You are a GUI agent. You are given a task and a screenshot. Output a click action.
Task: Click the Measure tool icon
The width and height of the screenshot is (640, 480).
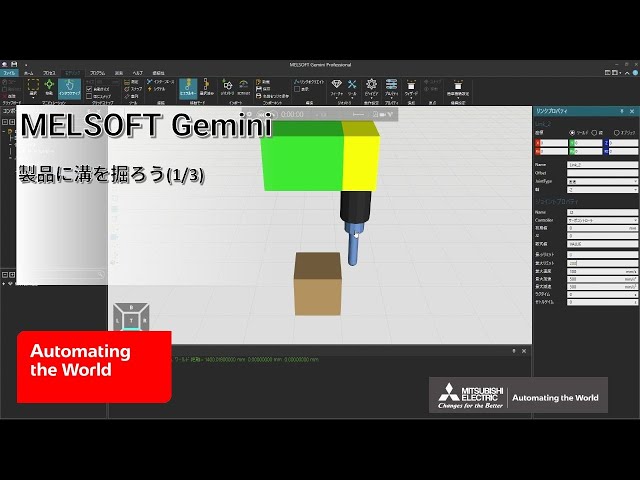(127, 82)
